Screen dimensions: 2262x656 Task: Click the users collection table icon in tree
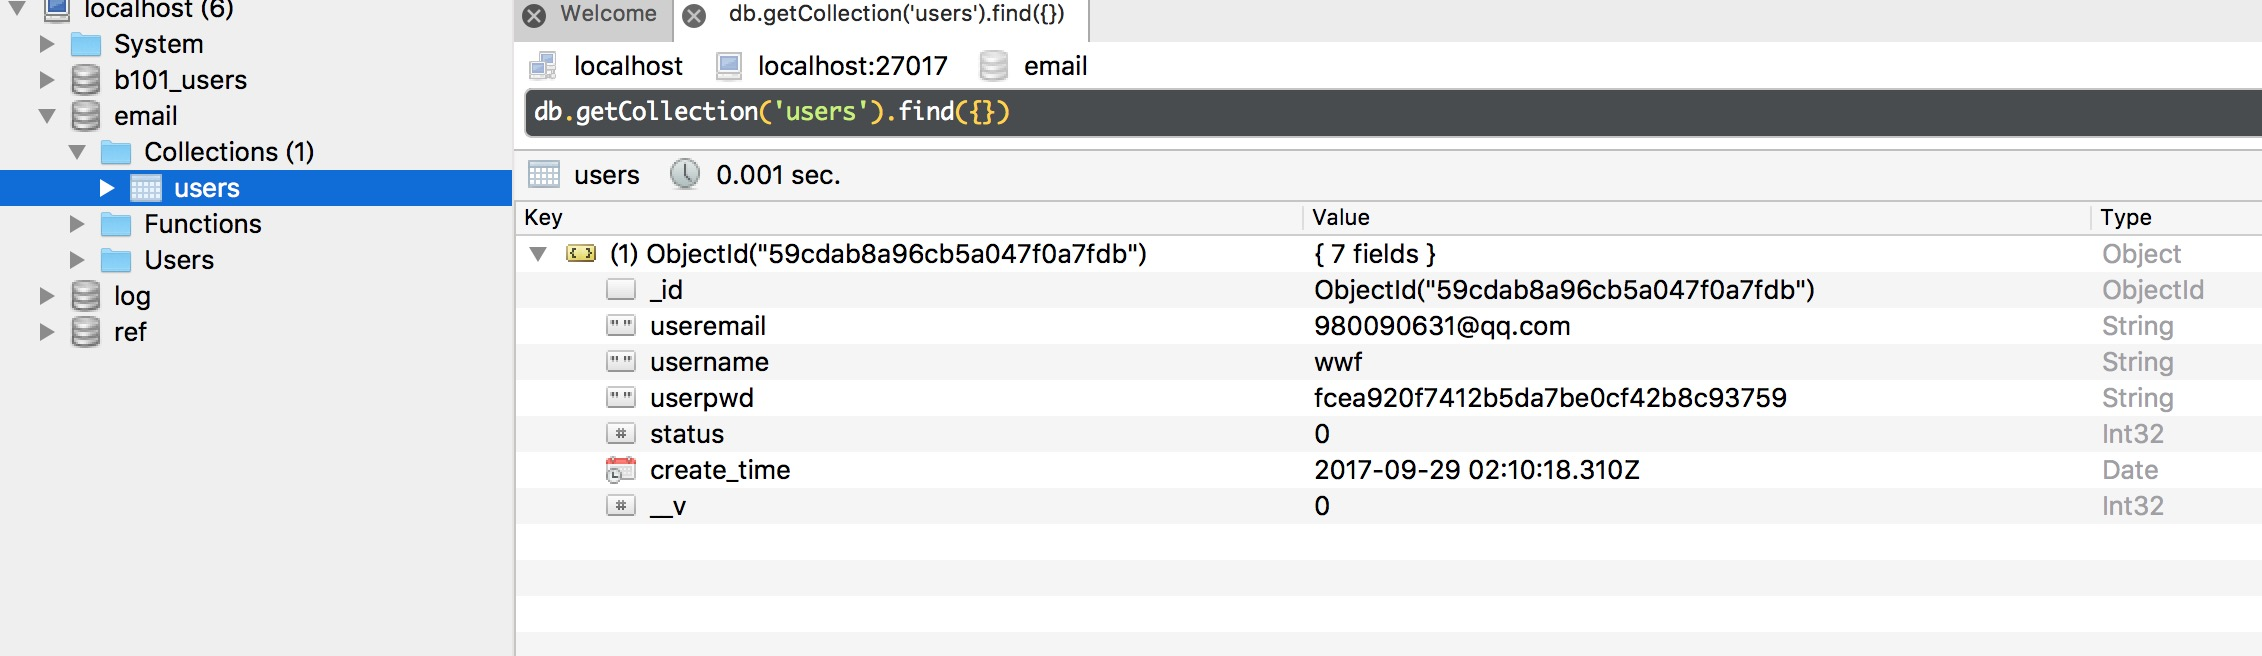point(146,188)
